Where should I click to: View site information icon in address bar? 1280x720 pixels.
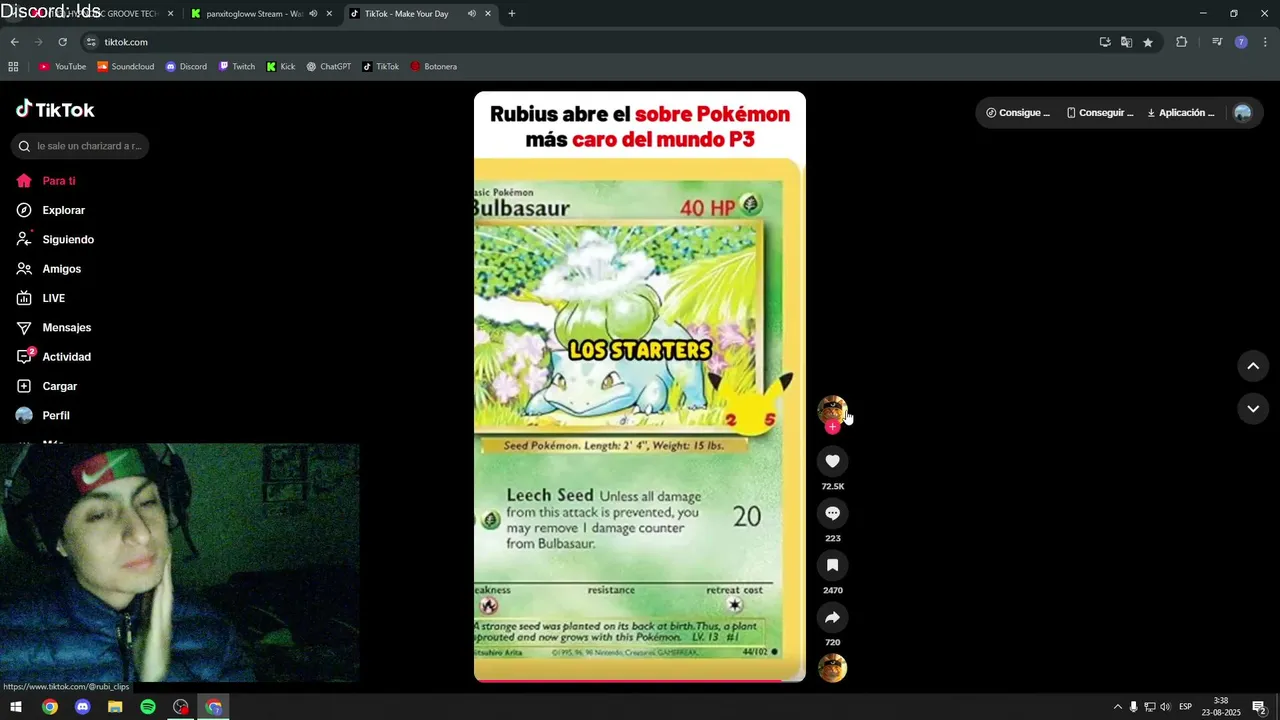pos(91,42)
